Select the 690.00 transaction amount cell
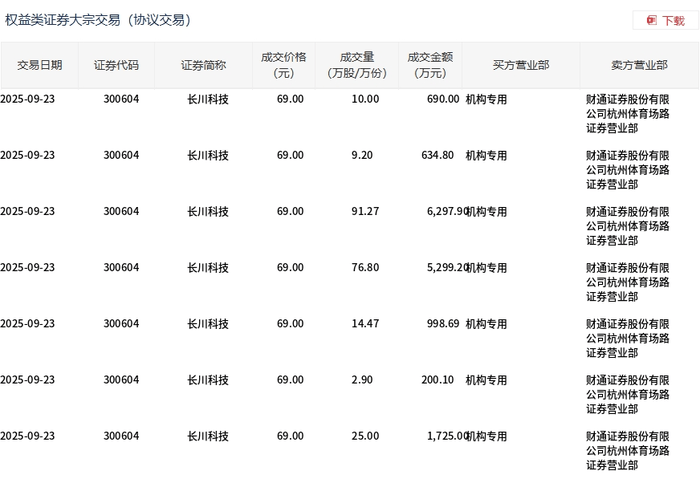This screenshot has width=700, height=483. [441, 100]
